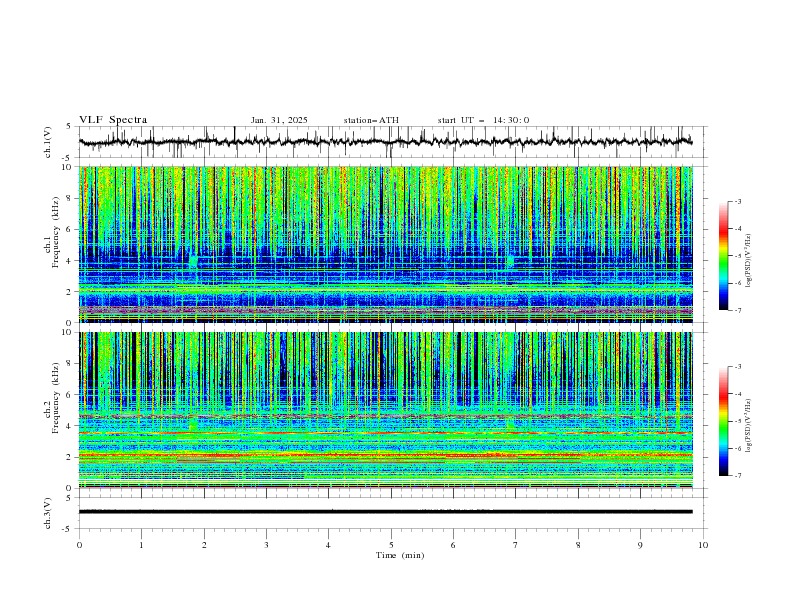
Task: Click the time axis tick label "5"
Action: 391,545
